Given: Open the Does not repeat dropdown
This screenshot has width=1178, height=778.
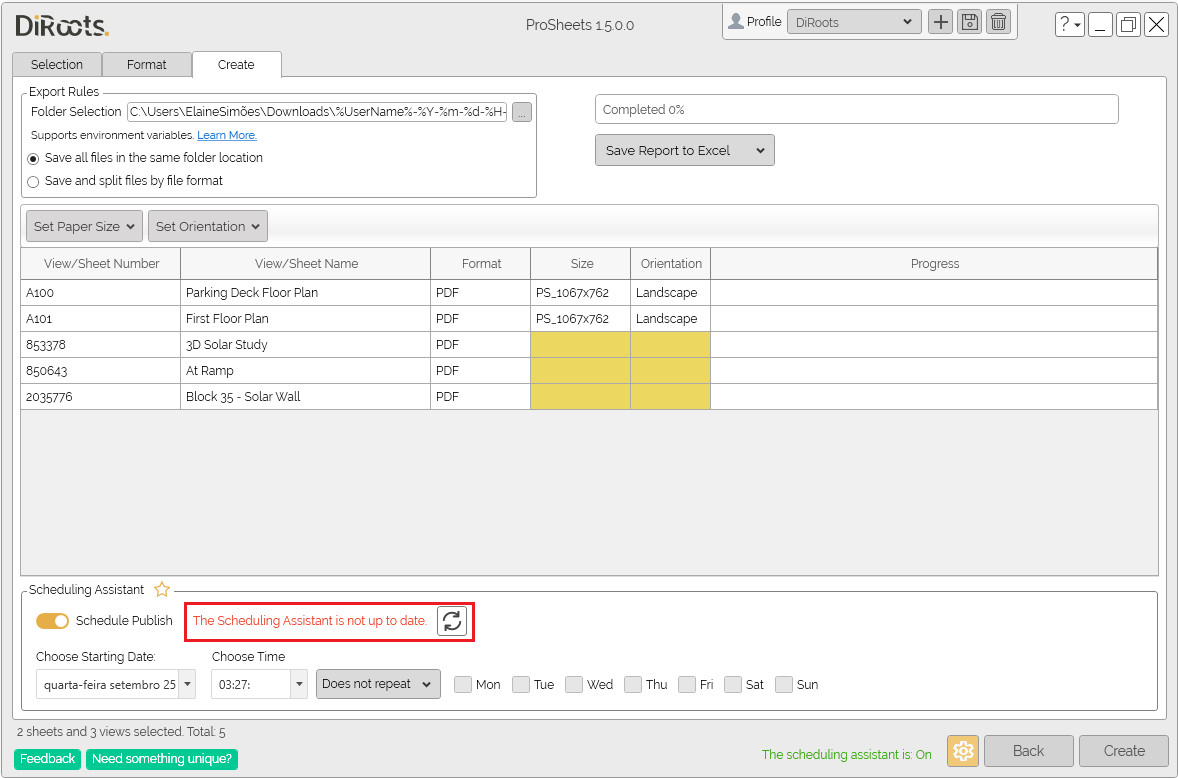Looking at the screenshot, I should pos(378,684).
